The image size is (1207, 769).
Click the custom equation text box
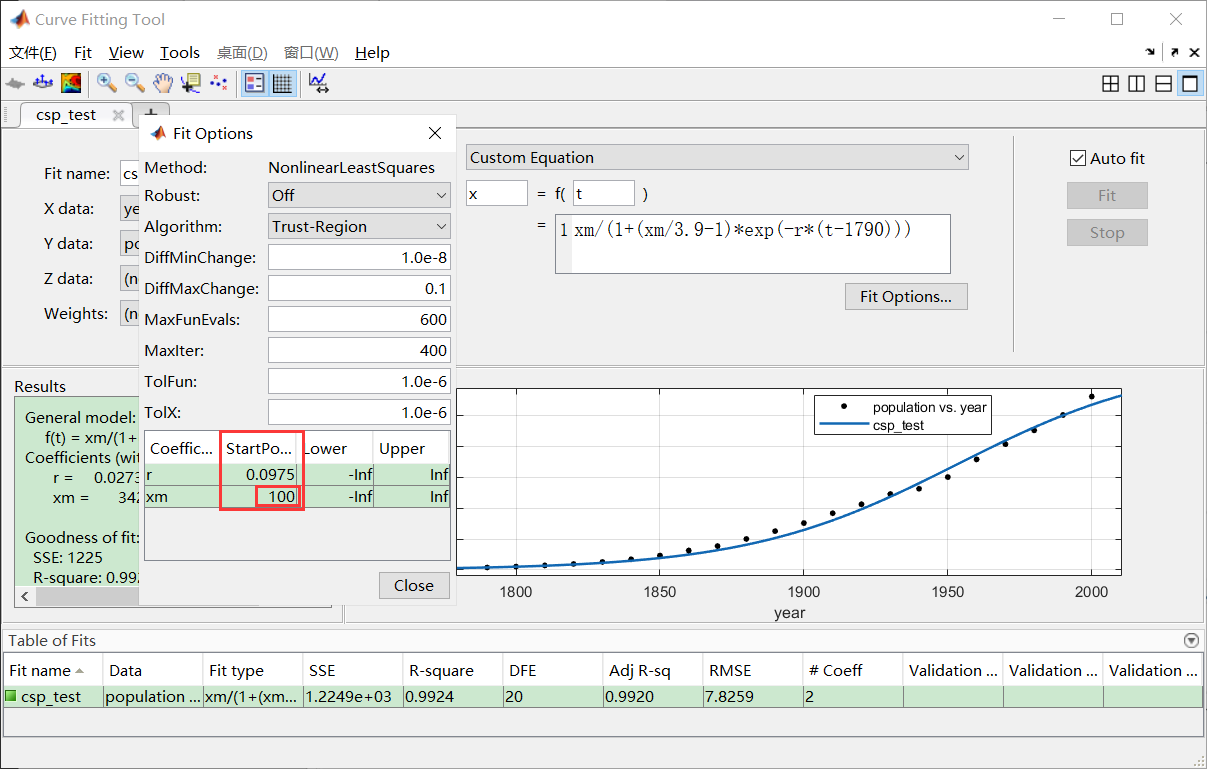pyautogui.click(x=752, y=243)
